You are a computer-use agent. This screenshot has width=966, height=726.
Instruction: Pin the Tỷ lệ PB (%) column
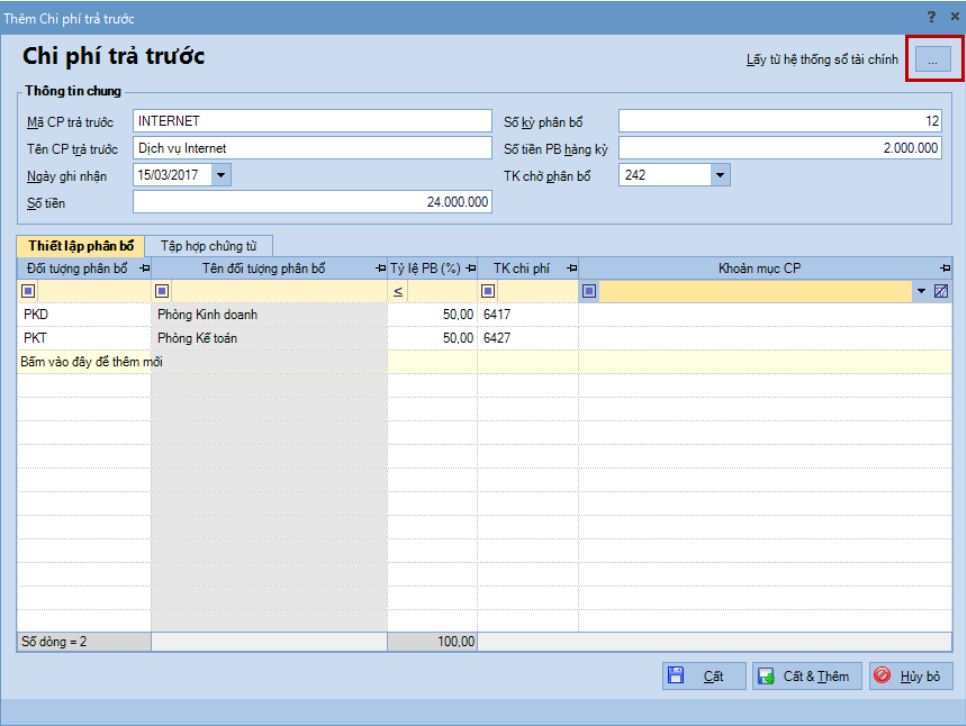(471, 268)
